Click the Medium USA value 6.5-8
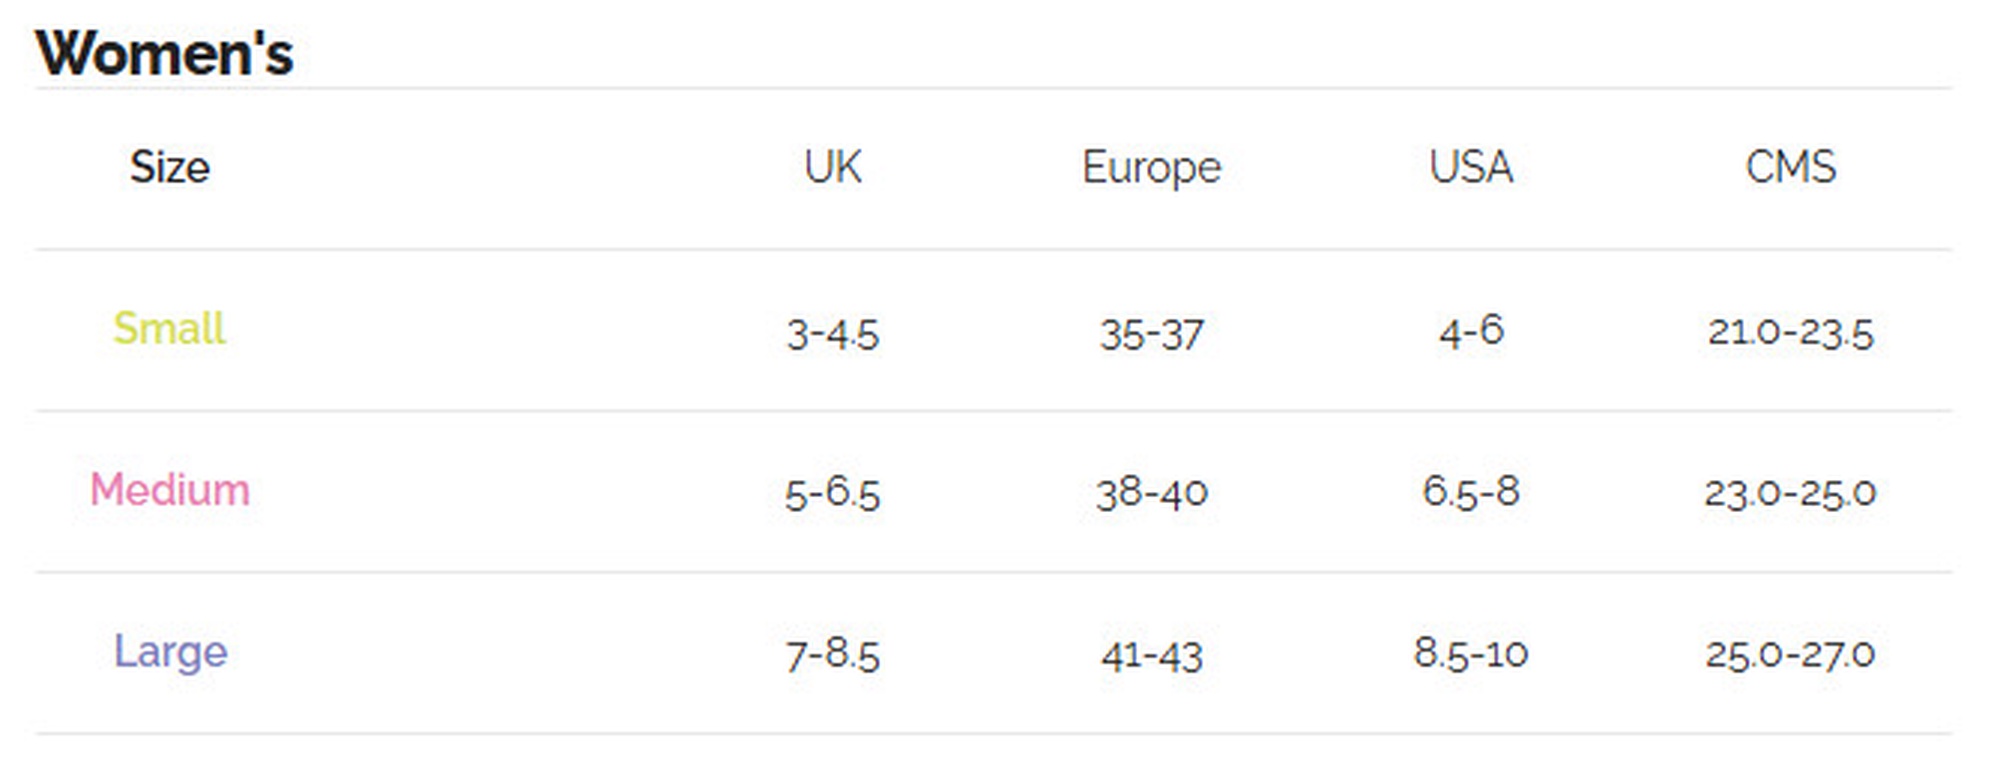This screenshot has width=2000, height=771. tap(1470, 491)
